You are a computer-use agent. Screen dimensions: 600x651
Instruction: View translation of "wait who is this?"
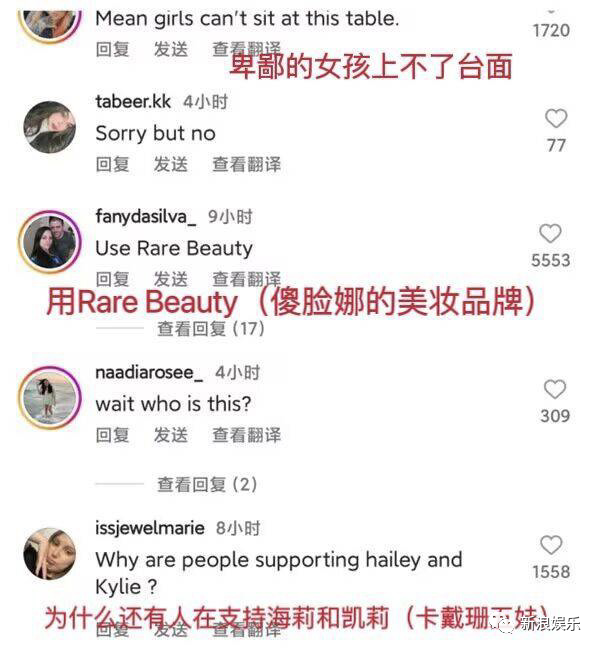pos(247,436)
